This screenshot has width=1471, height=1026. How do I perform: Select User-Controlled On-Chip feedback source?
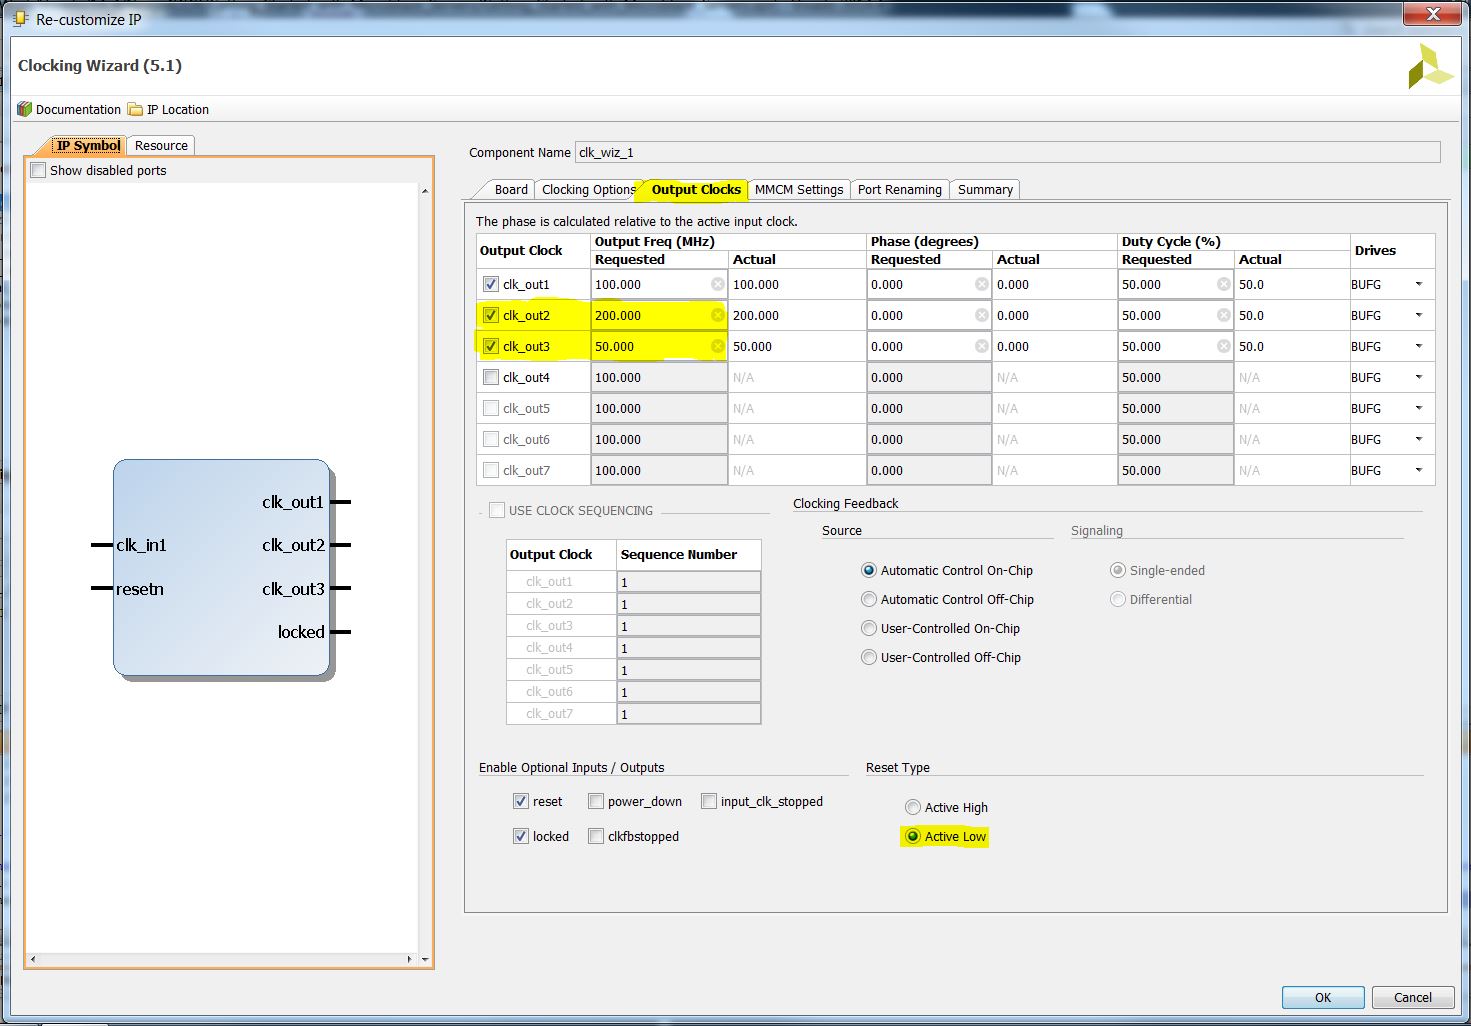(869, 628)
